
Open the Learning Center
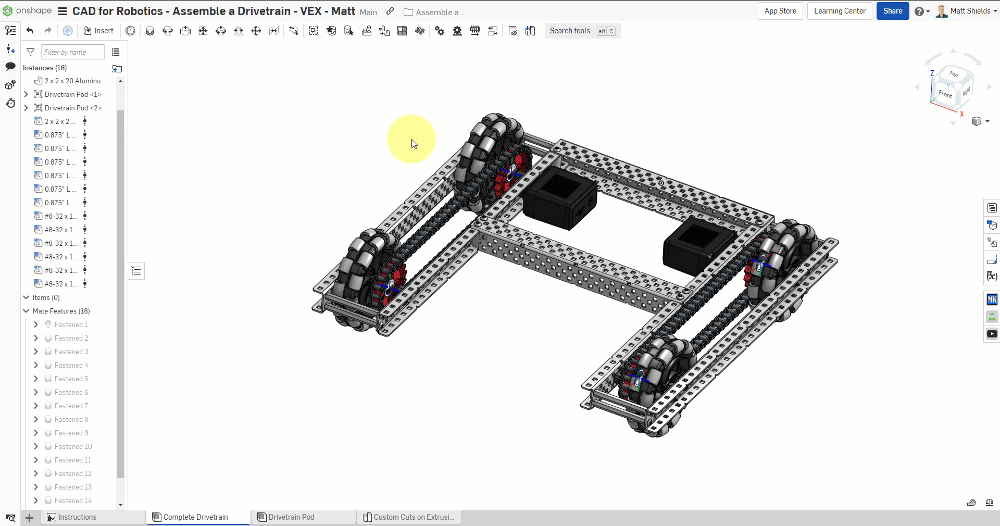(x=840, y=11)
